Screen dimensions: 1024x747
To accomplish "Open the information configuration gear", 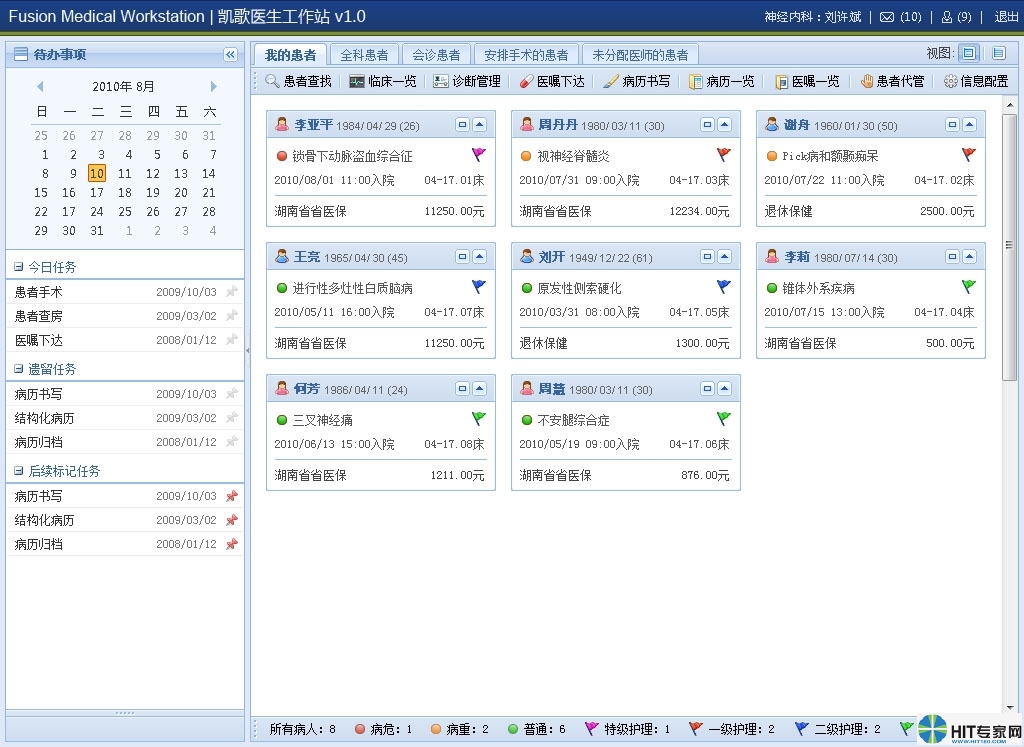I will coord(950,81).
